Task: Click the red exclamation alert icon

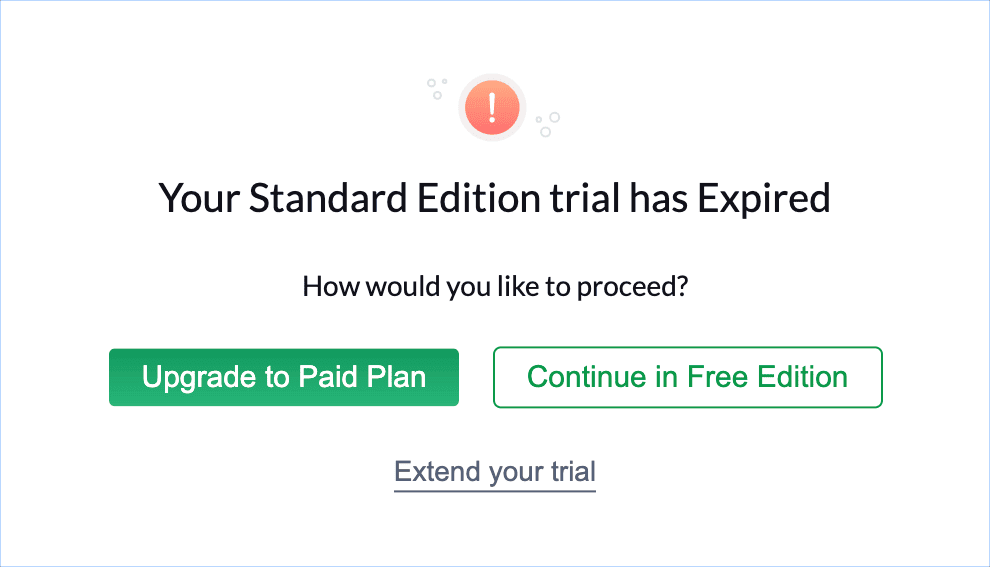Action: 490,106
